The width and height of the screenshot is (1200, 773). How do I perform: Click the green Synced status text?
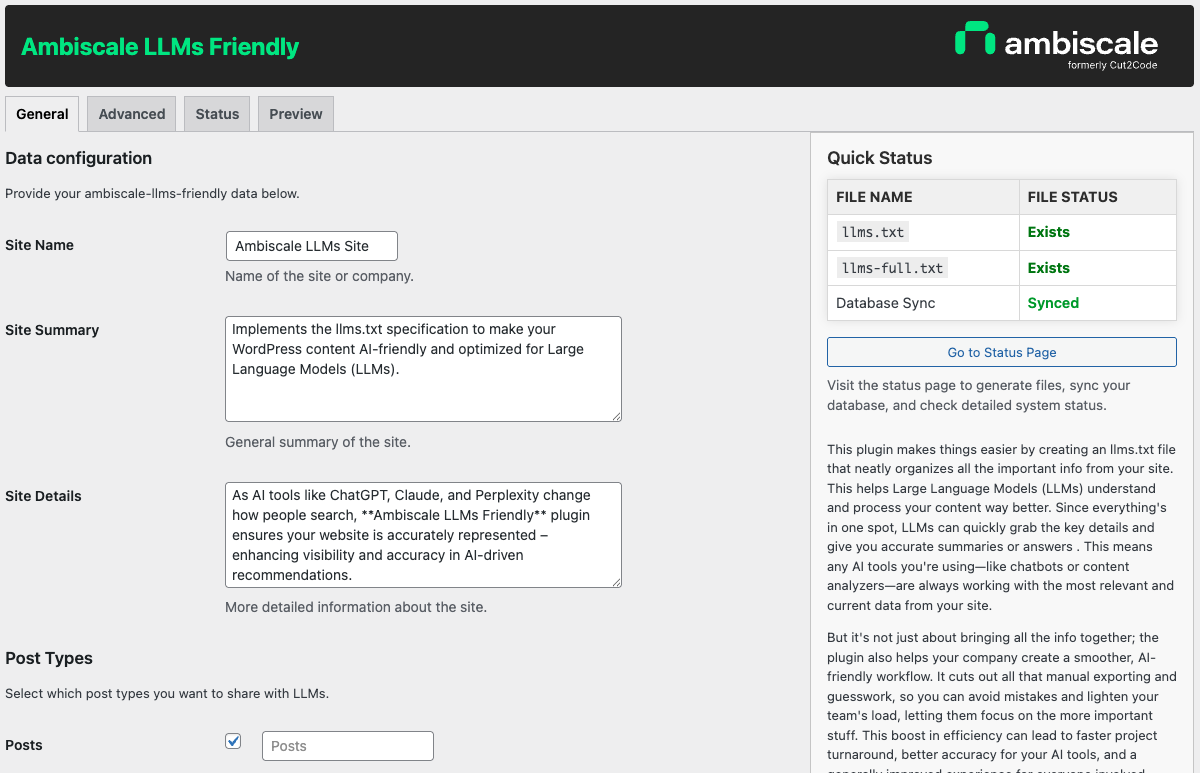coord(1053,303)
